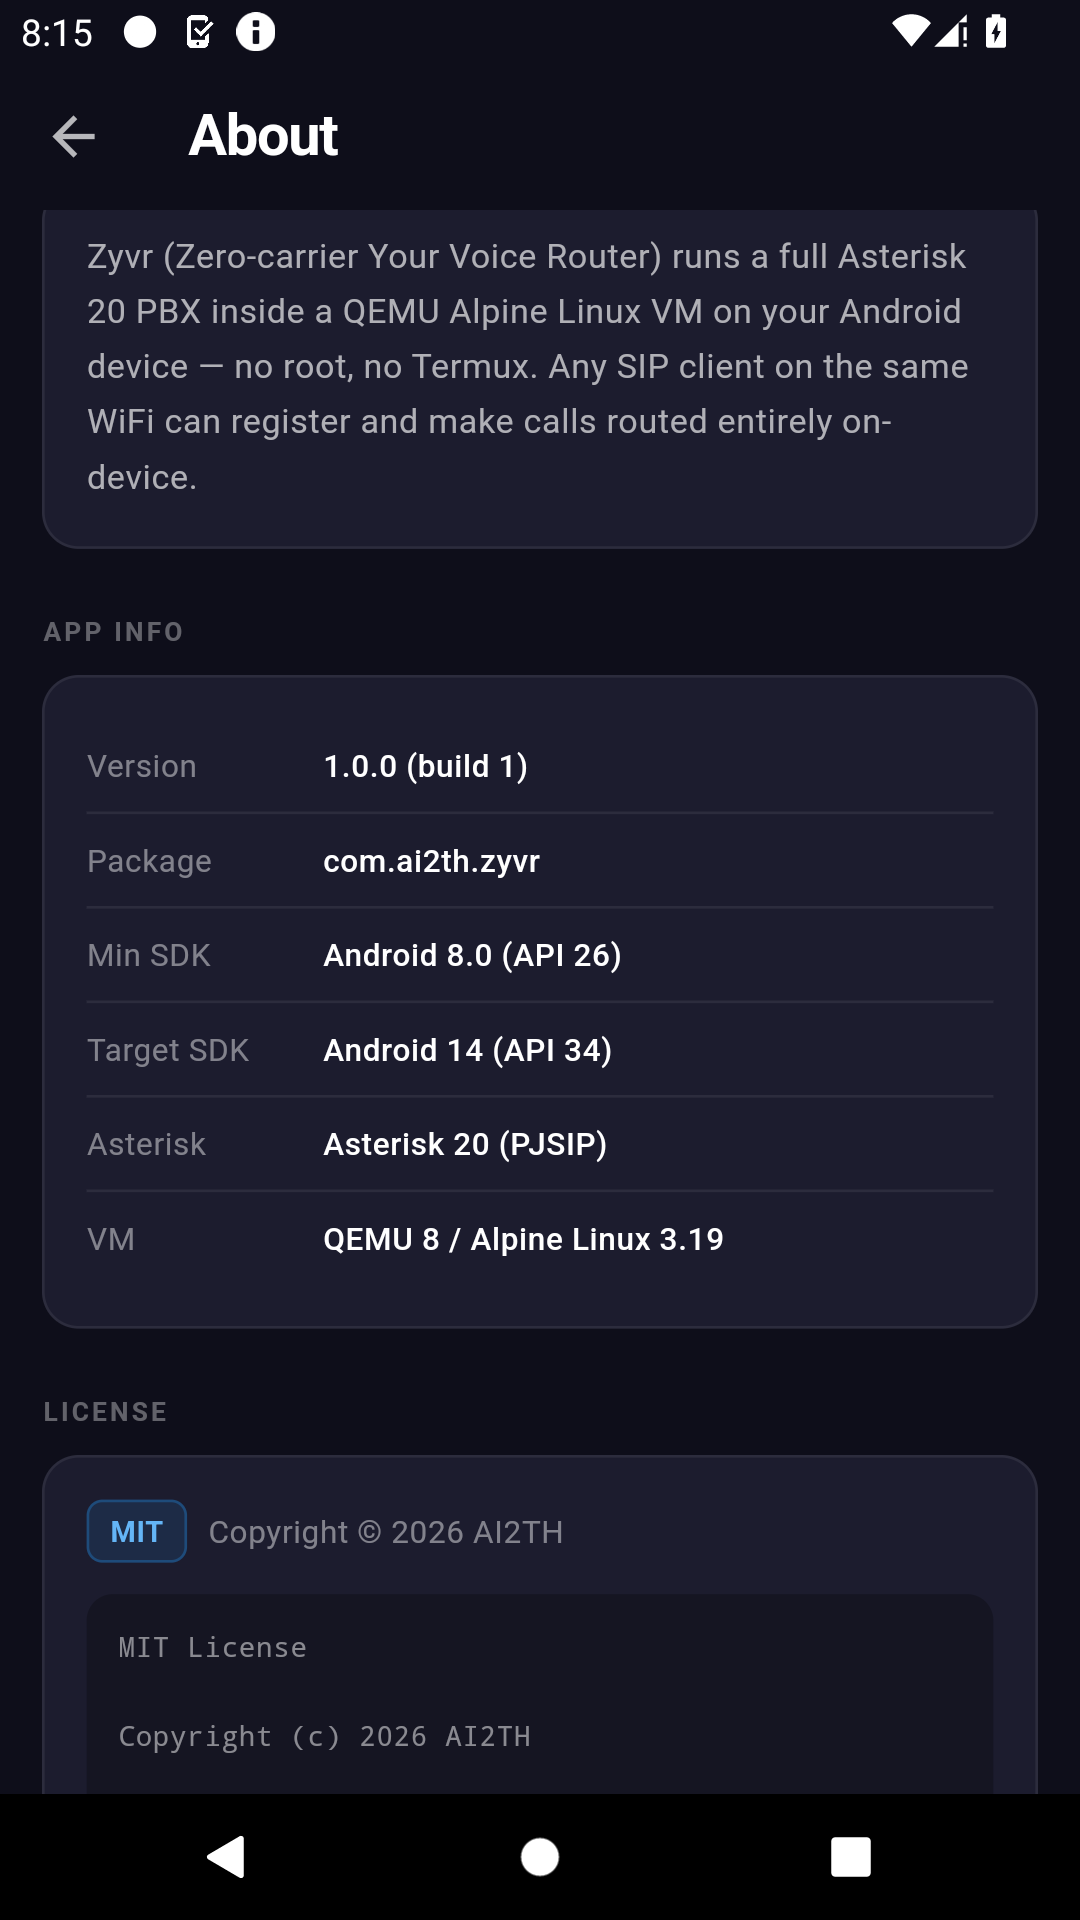Open recent apps square button

tap(850, 1857)
